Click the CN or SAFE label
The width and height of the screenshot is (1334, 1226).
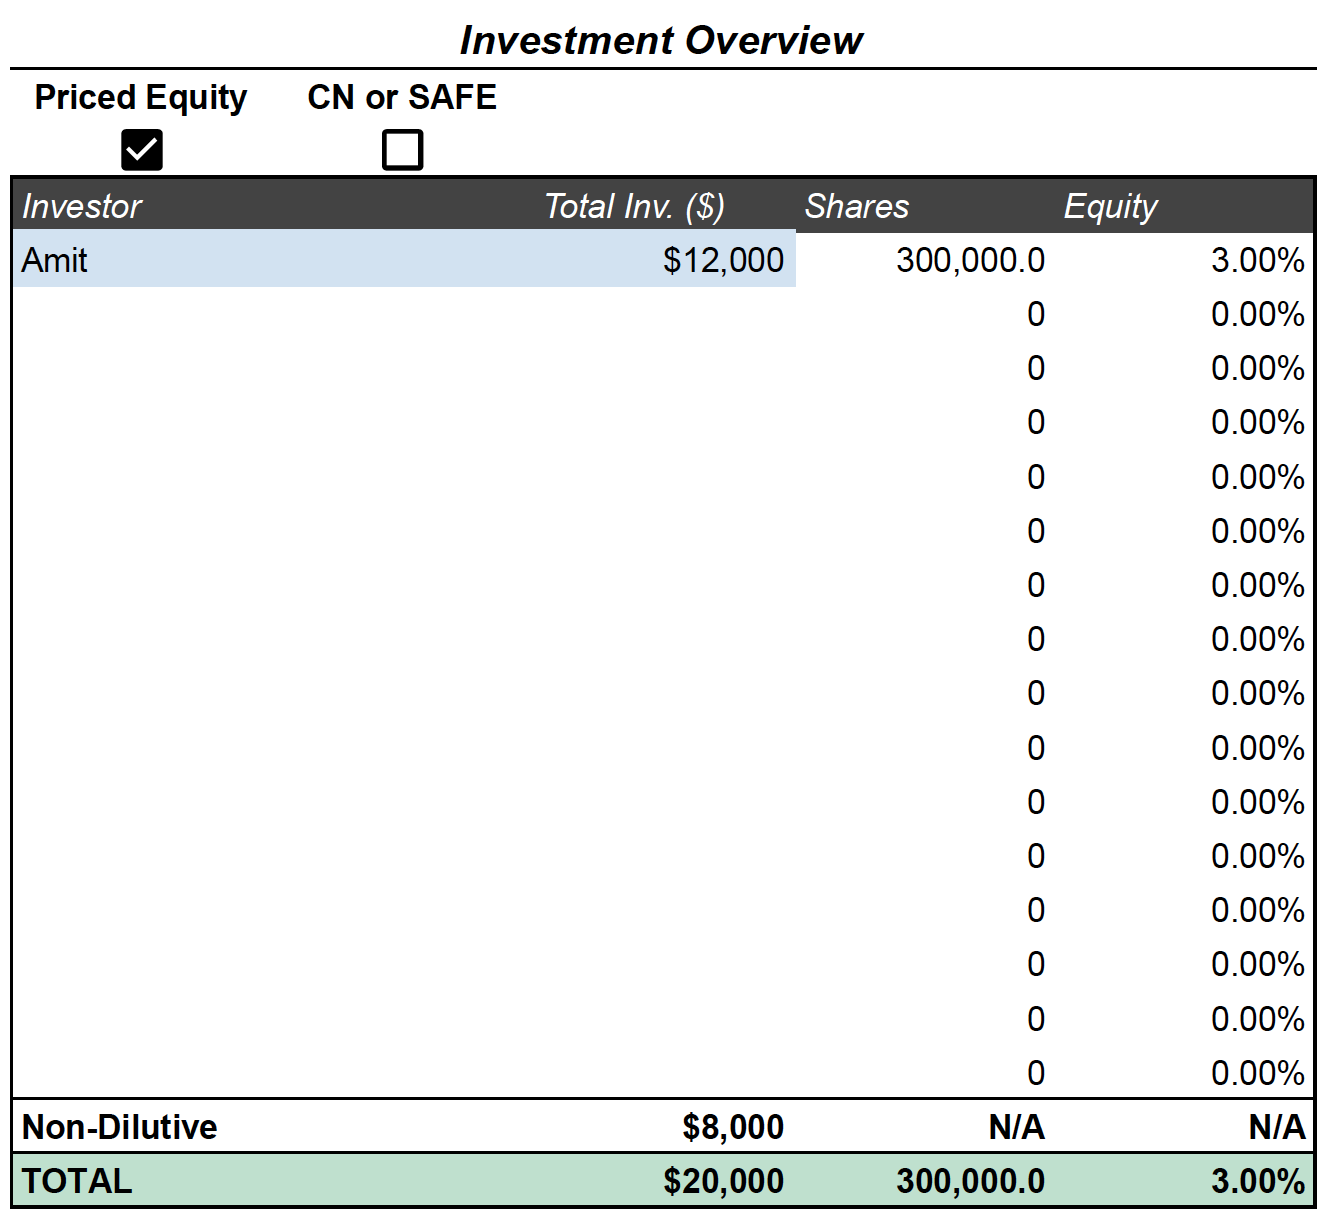point(402,97)
